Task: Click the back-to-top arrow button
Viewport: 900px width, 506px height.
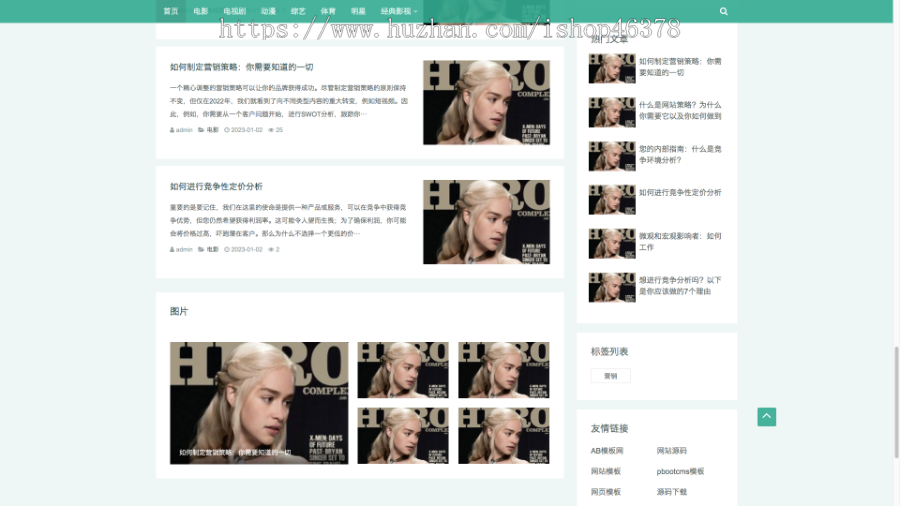Action: click(x=766, y=417)
